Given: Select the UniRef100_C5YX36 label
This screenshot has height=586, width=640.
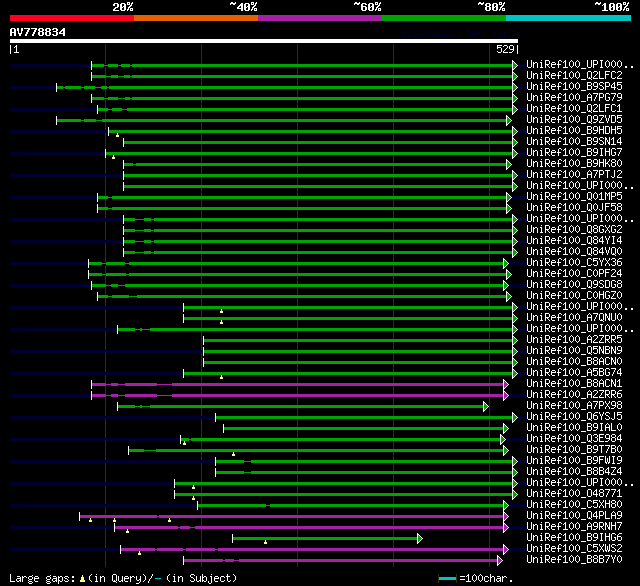Looking at the screenshot, I should (574, 263).
